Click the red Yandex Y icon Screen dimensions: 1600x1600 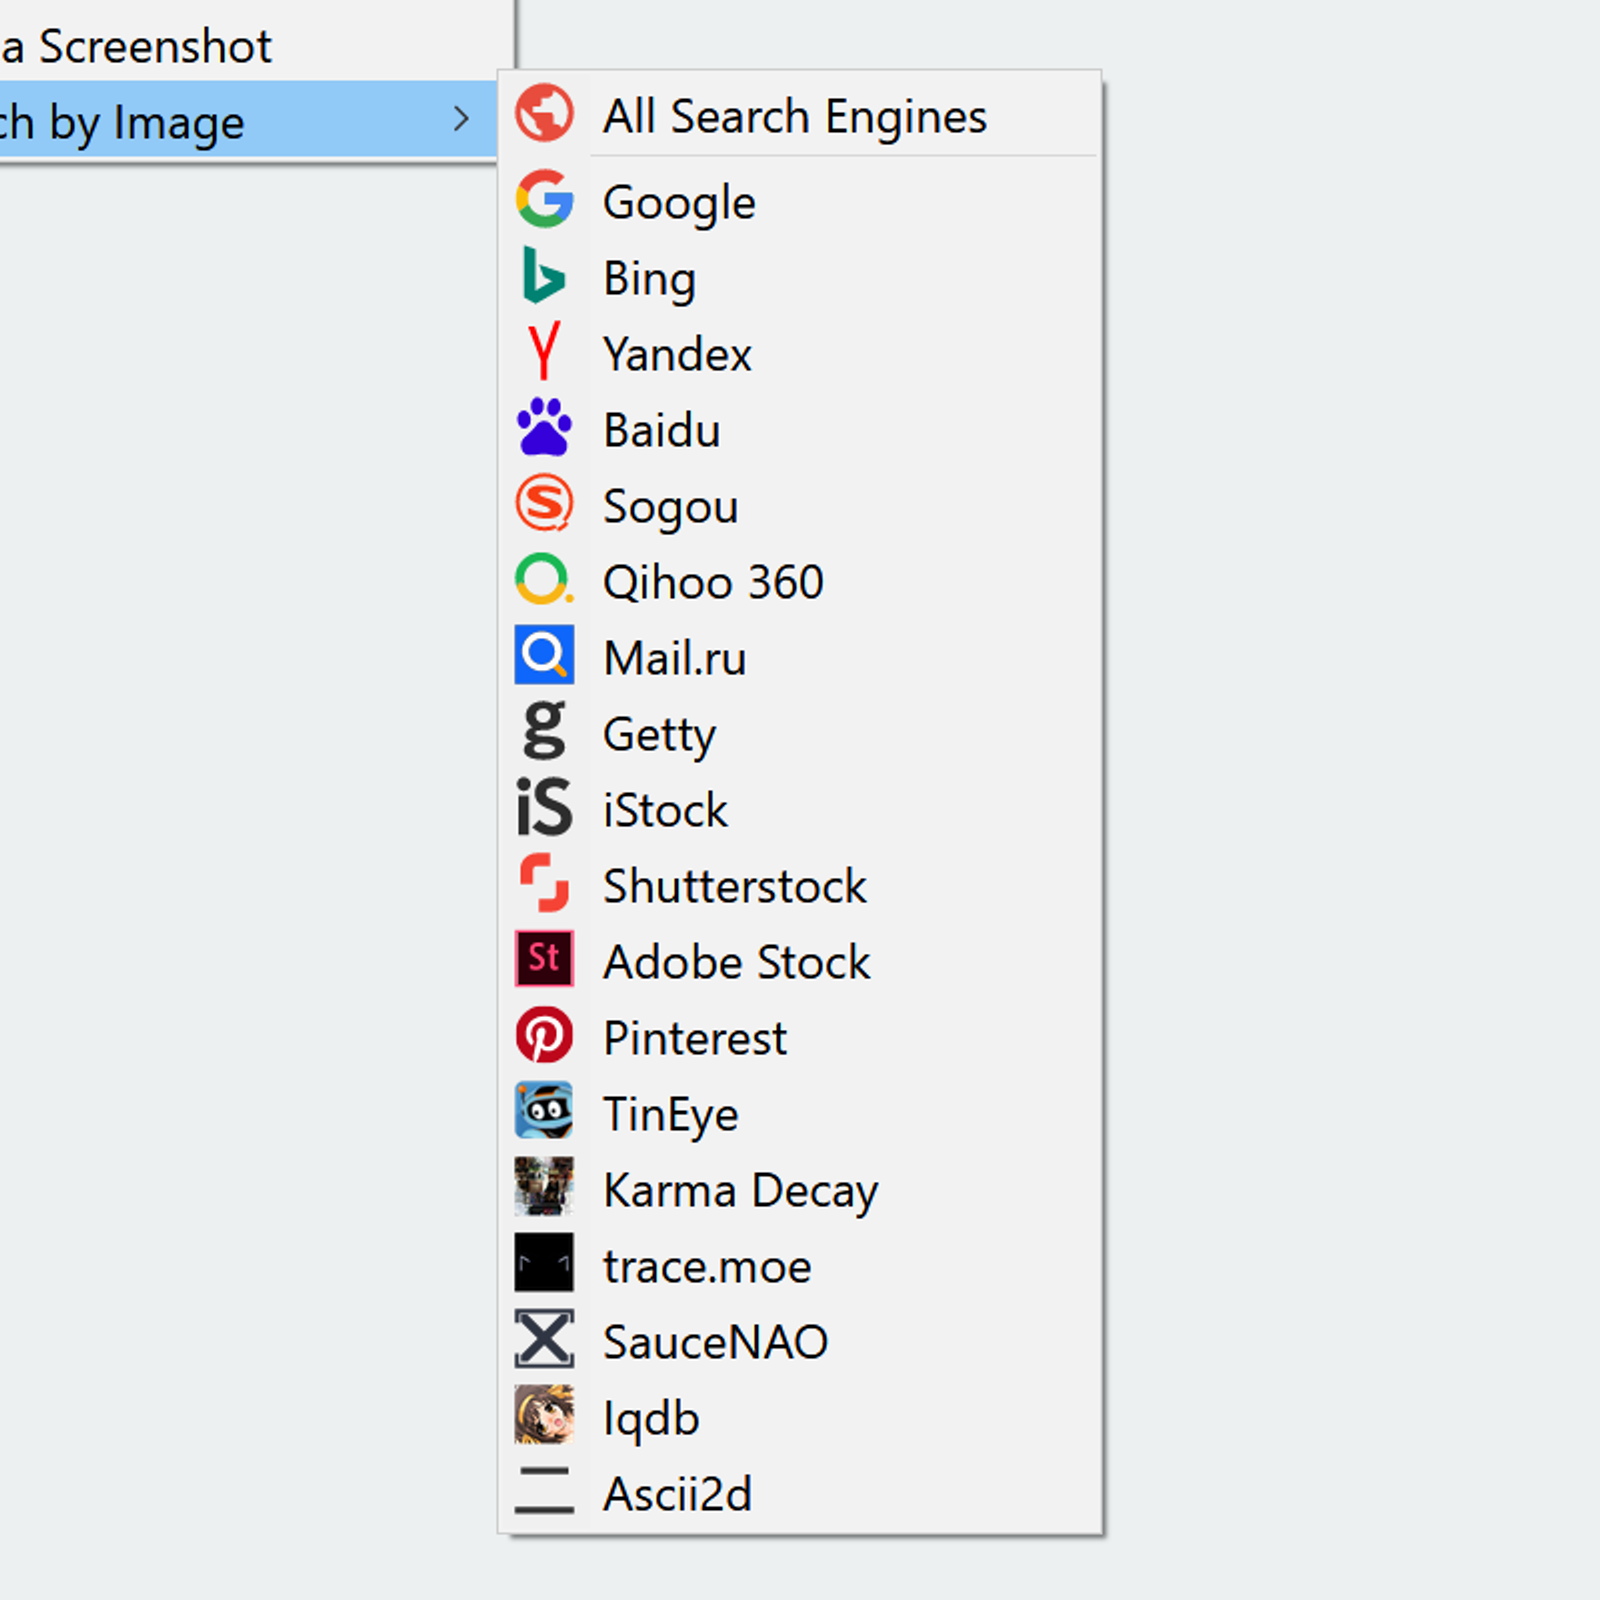[544, 351]
